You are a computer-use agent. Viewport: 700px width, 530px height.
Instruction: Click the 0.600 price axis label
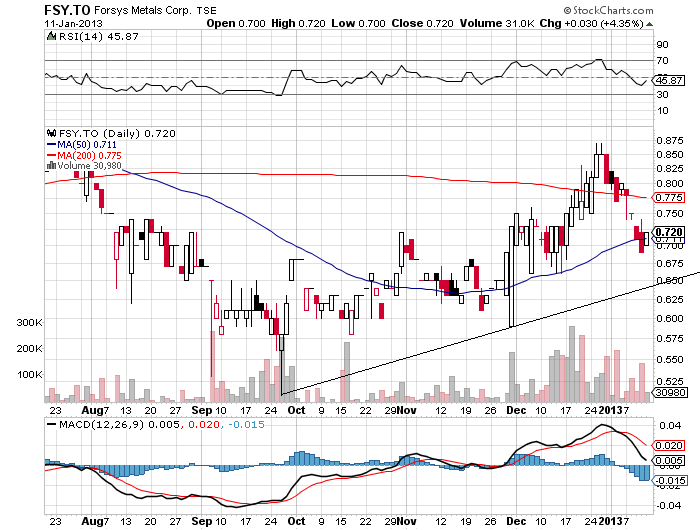click(670, 319)
